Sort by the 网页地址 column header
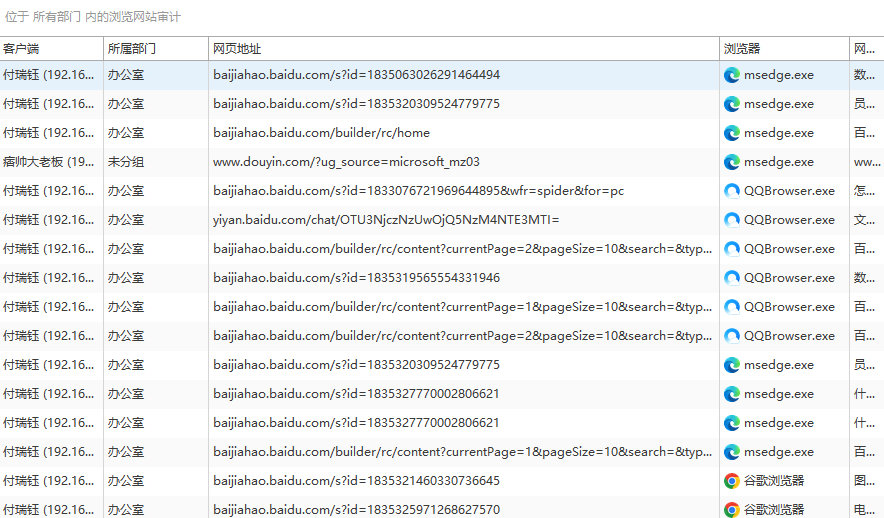The height and width of the screenshot is (518, 884). 464,49
